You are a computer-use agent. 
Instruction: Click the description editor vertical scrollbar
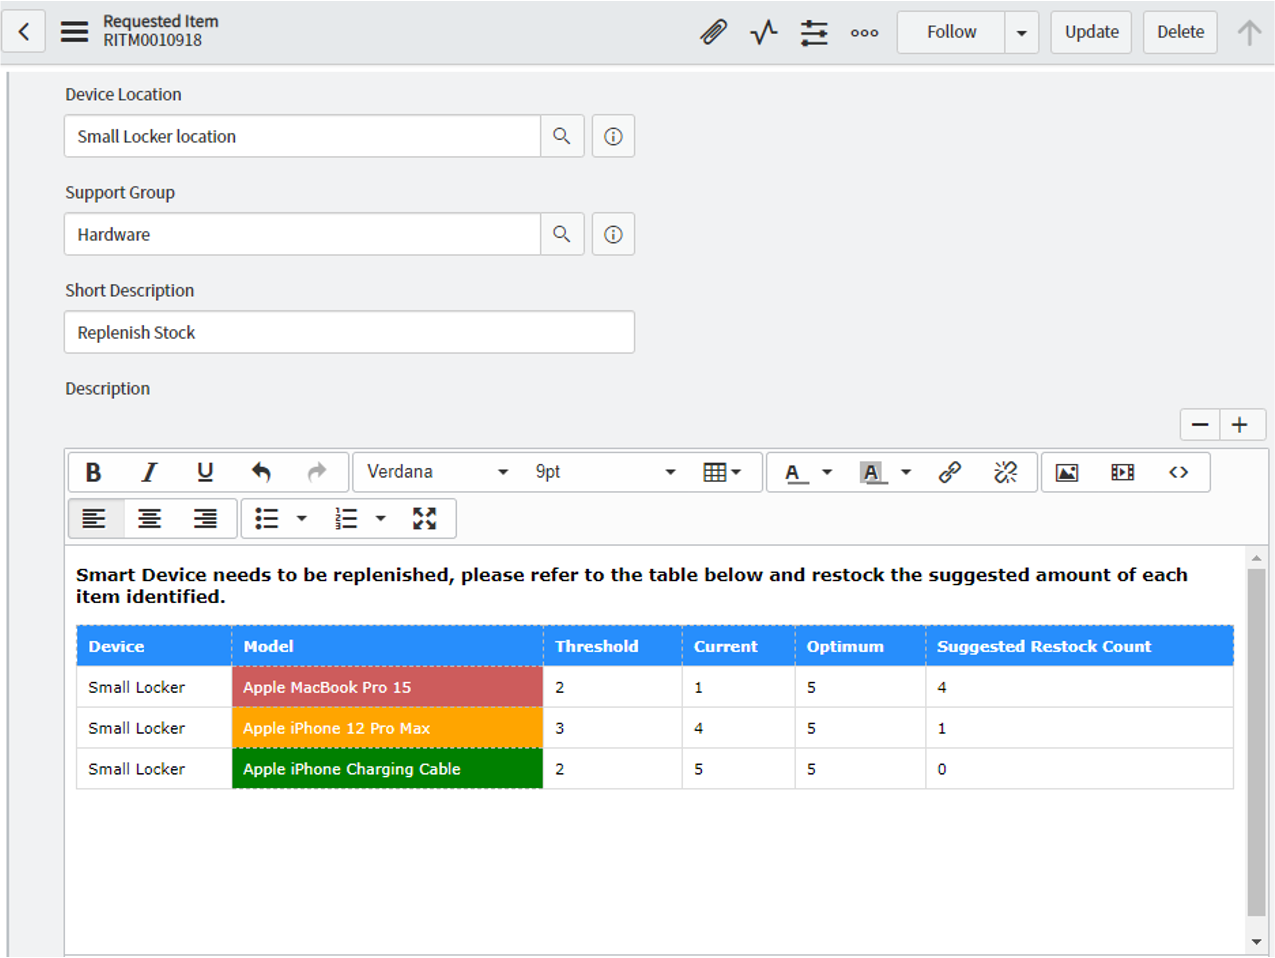[x=1256, y=742]
